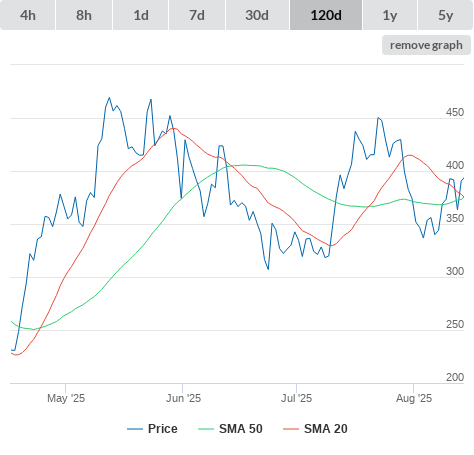The height and width of the screenshot is (455, 474).
Task: Click the active 120d range tab
Action: pyautogui.click(x=326, y=15)
